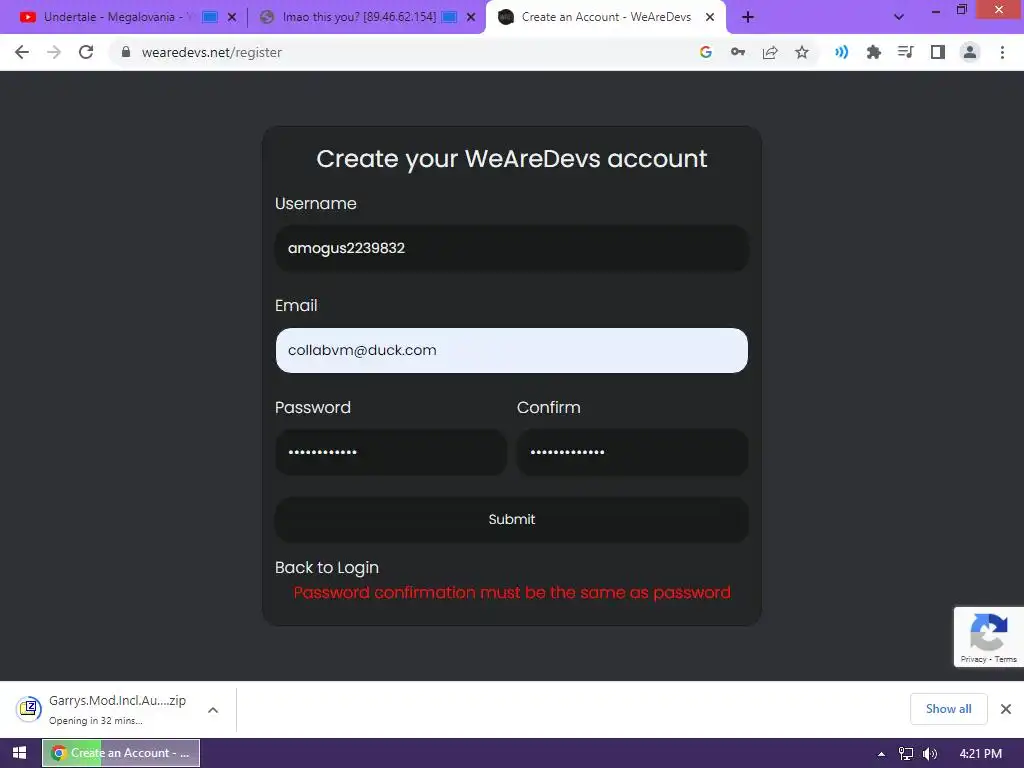
Task: Open the Extensions puzzle piece menu
Action: 874,52
